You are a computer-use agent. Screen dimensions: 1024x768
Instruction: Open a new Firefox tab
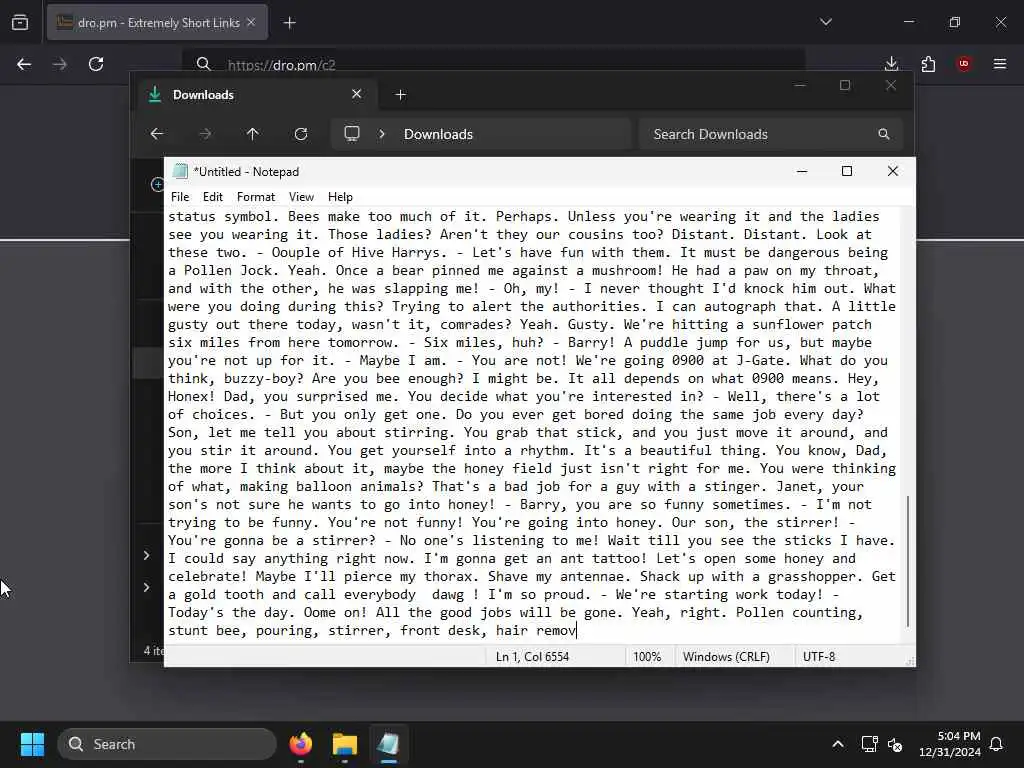(x=290, y=23)
